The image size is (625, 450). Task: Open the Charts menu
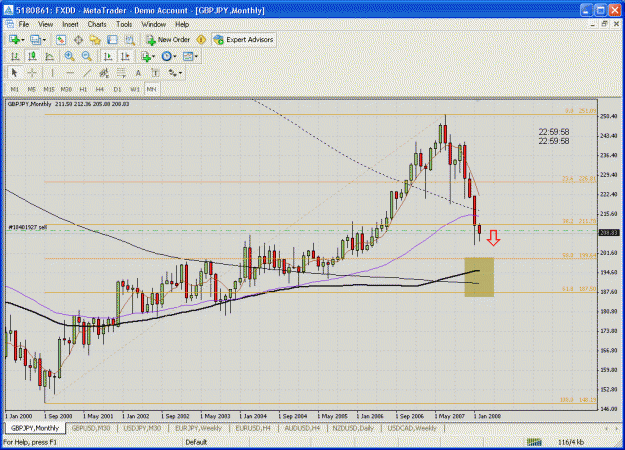[97, 24]
